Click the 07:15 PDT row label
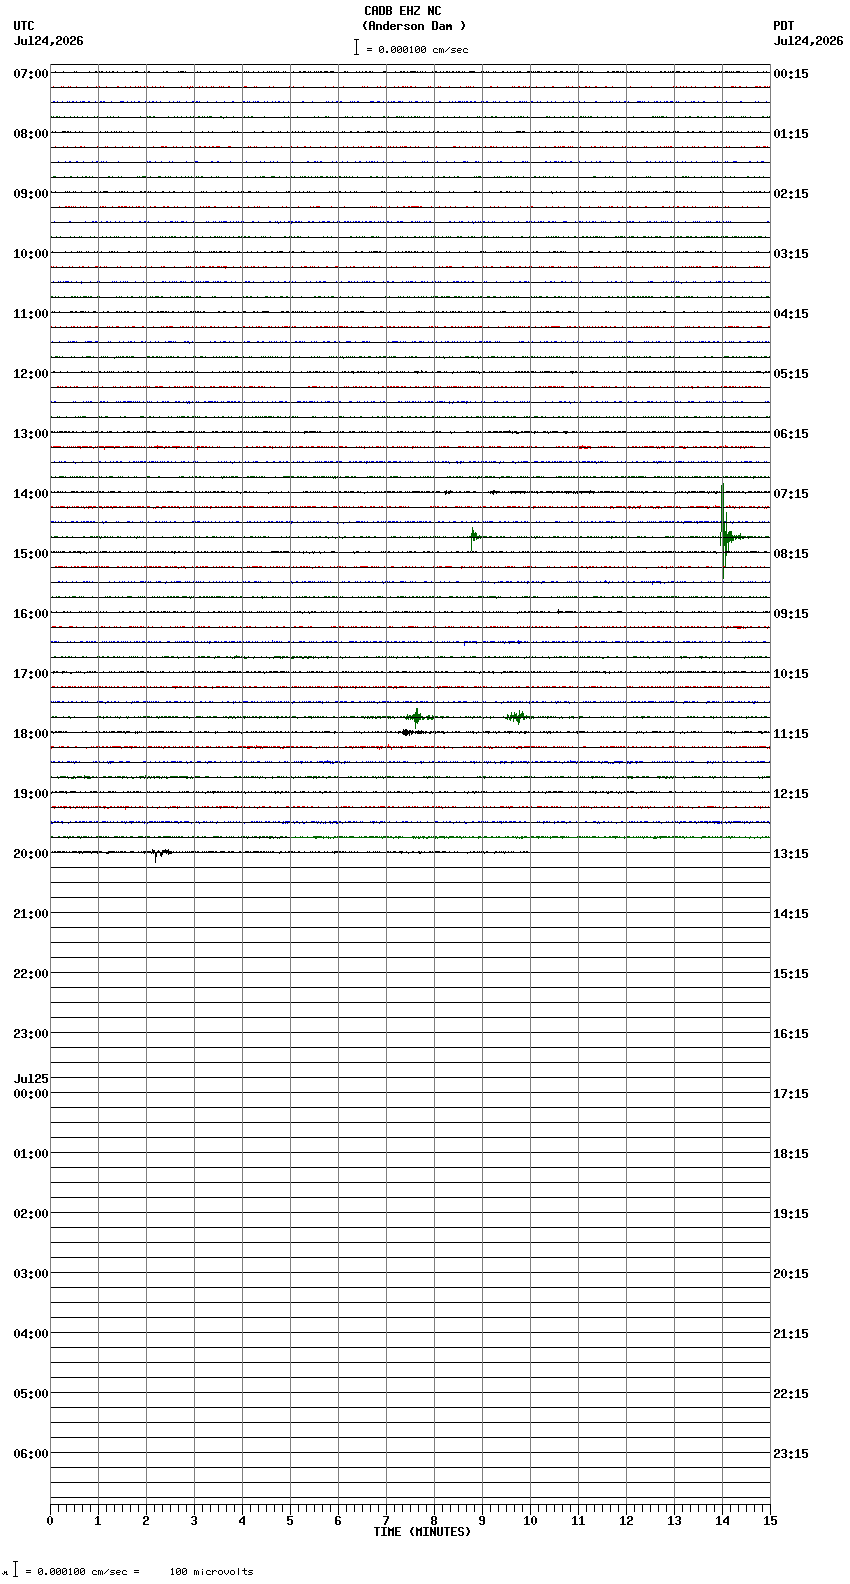This screenshot has height=1584, width=850. coord(791,494)
